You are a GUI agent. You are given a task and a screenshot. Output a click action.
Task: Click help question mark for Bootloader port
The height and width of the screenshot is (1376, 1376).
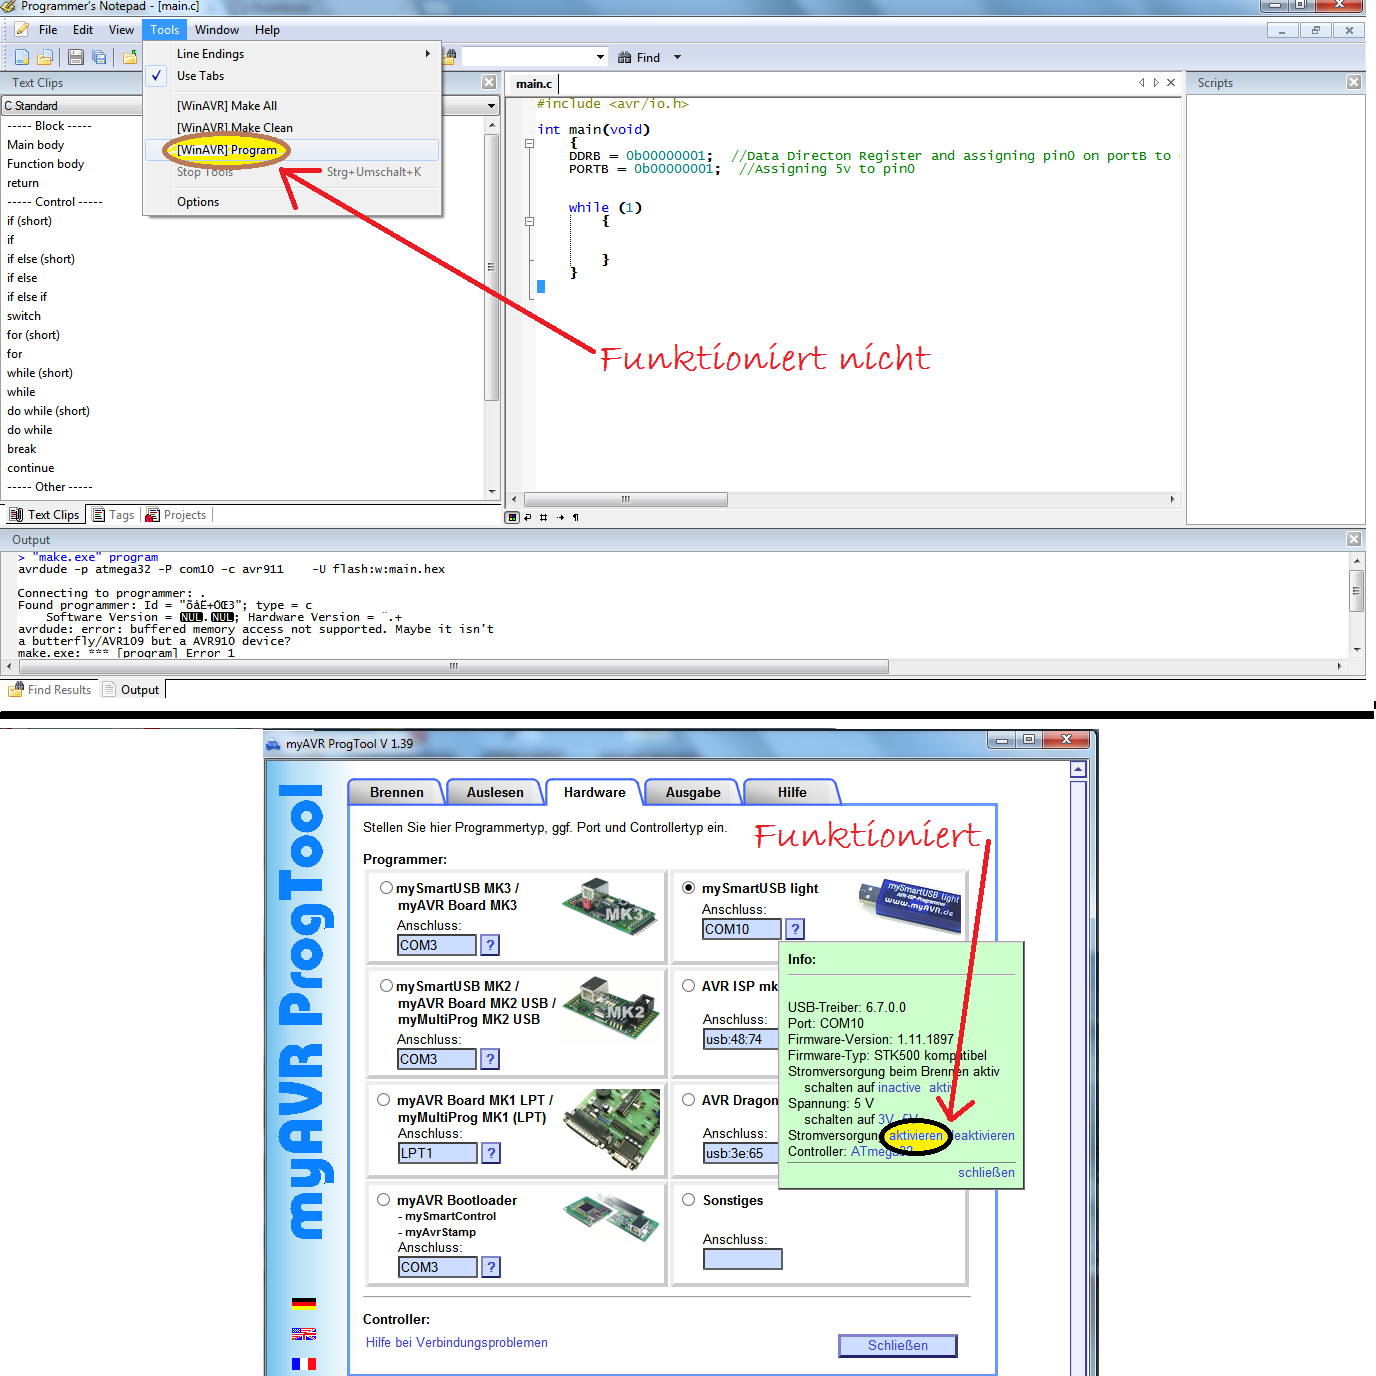tap(491, 1267)
